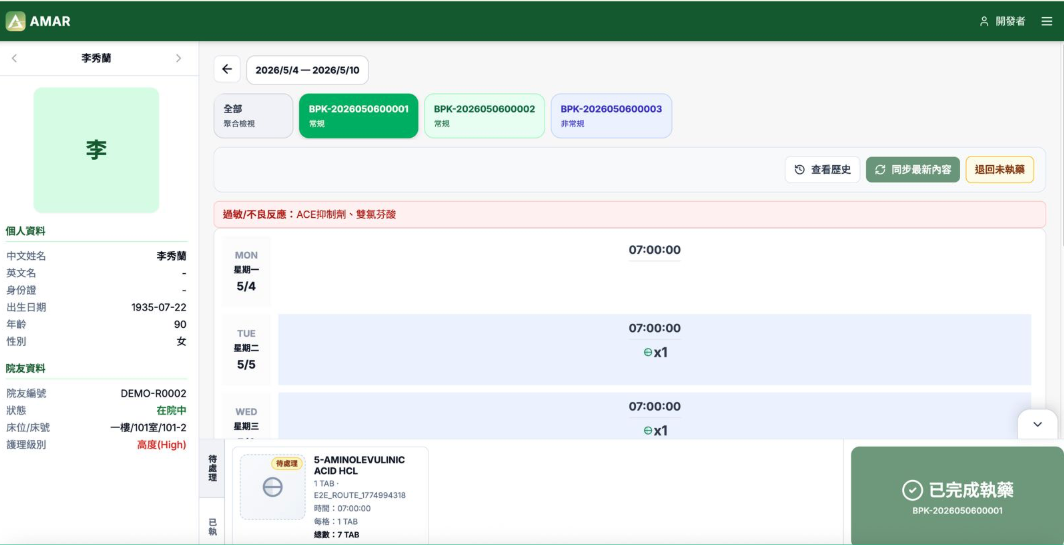This screenshot has width=1064, height=545.
Task: Expand with the down chevron button
Action: (1037, 424)
